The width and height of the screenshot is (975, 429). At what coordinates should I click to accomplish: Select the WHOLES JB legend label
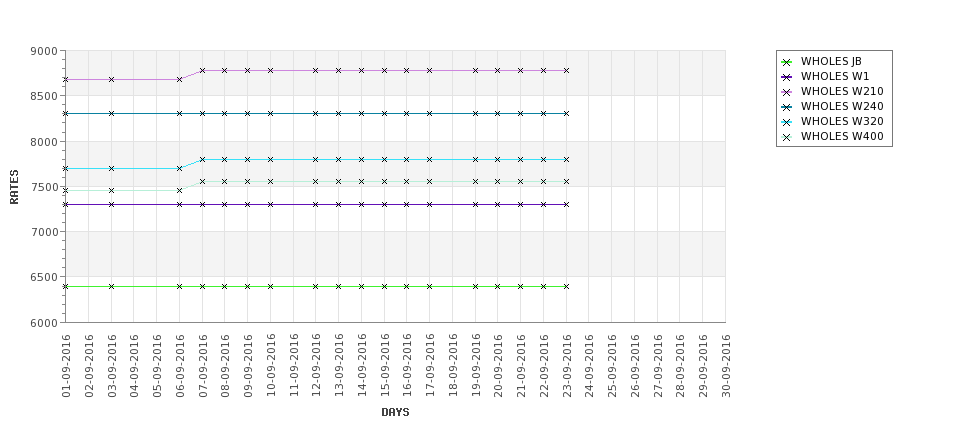(831, 62)
